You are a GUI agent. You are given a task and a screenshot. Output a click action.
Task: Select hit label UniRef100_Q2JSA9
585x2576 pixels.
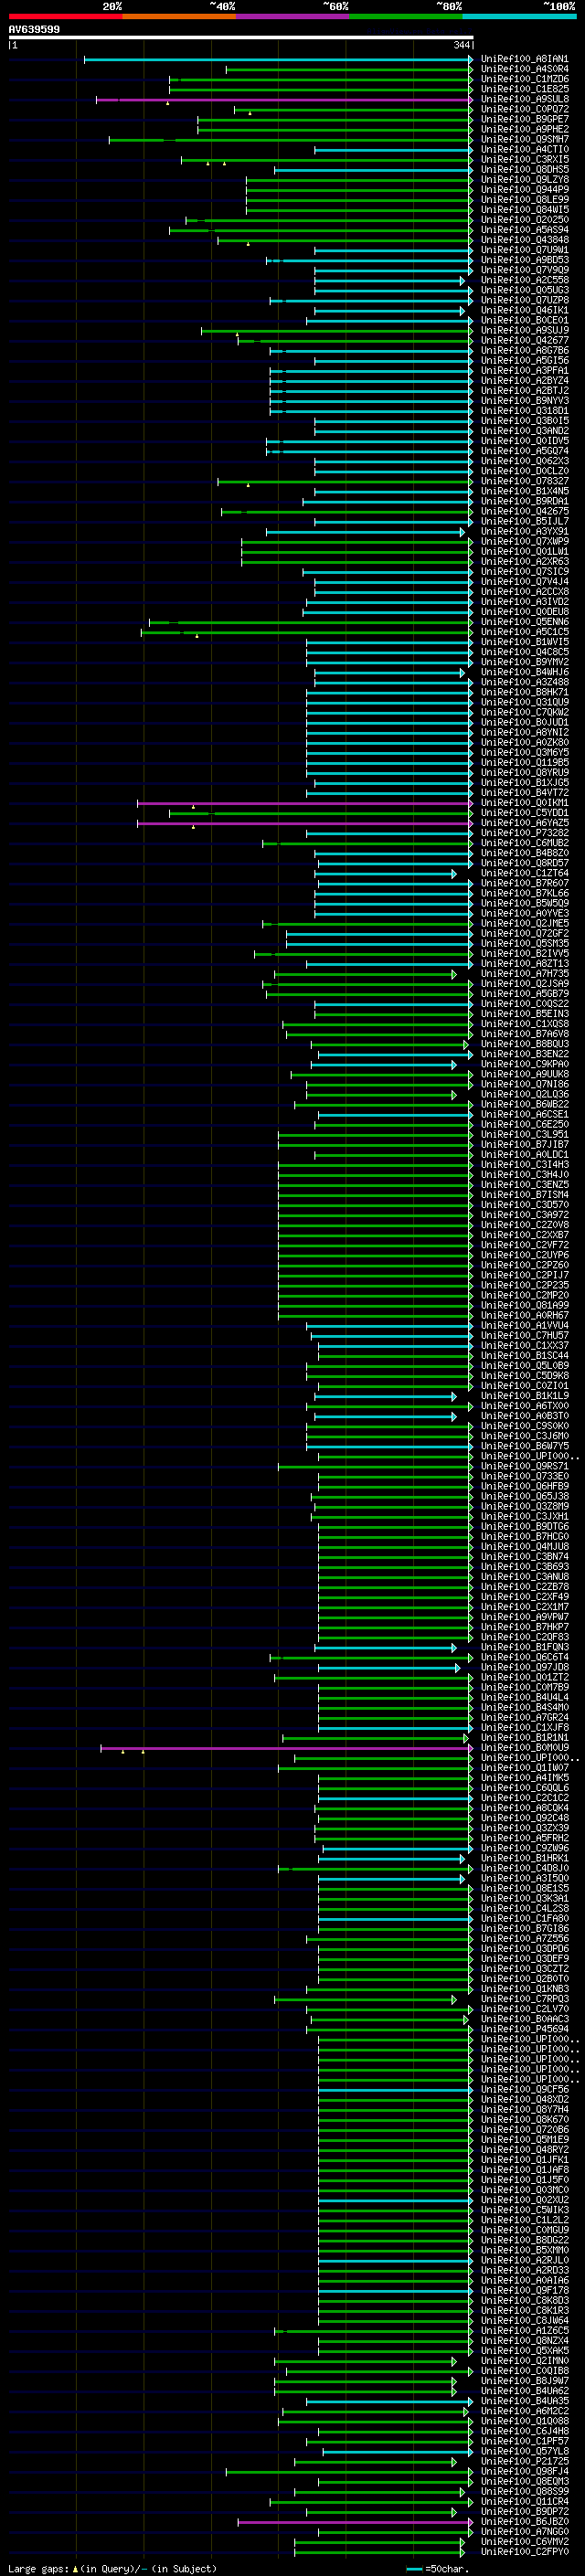click(x=524, y=984)
